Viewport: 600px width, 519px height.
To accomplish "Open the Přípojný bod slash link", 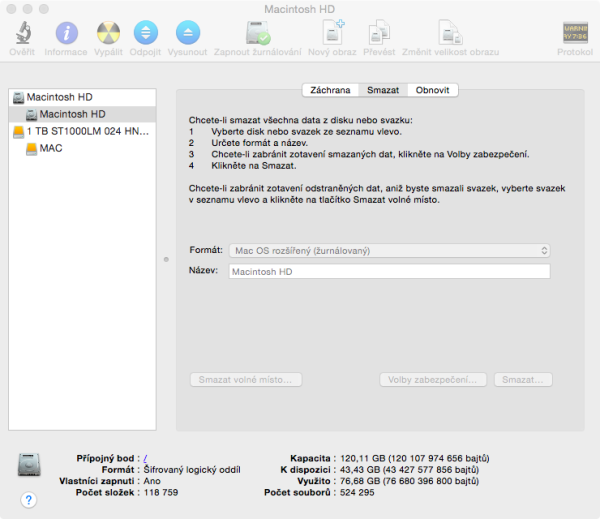I will point(145,457).
